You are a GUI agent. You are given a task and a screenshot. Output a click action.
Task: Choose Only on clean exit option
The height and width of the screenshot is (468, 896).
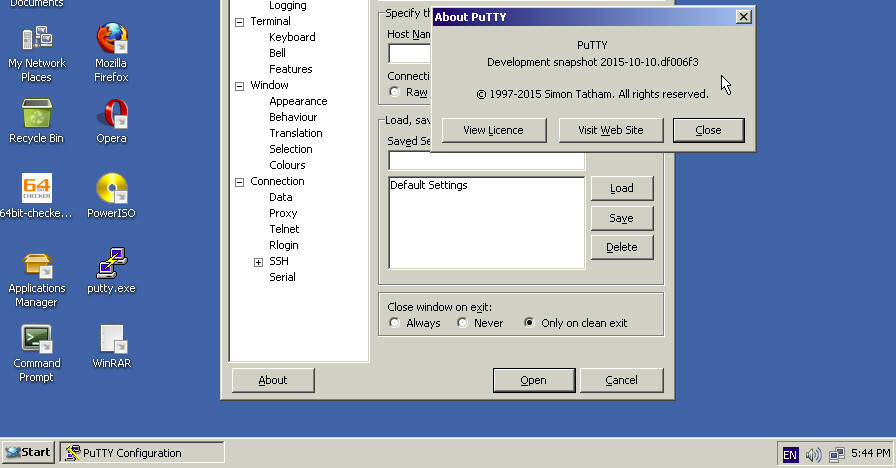click(x=529, y=323)
